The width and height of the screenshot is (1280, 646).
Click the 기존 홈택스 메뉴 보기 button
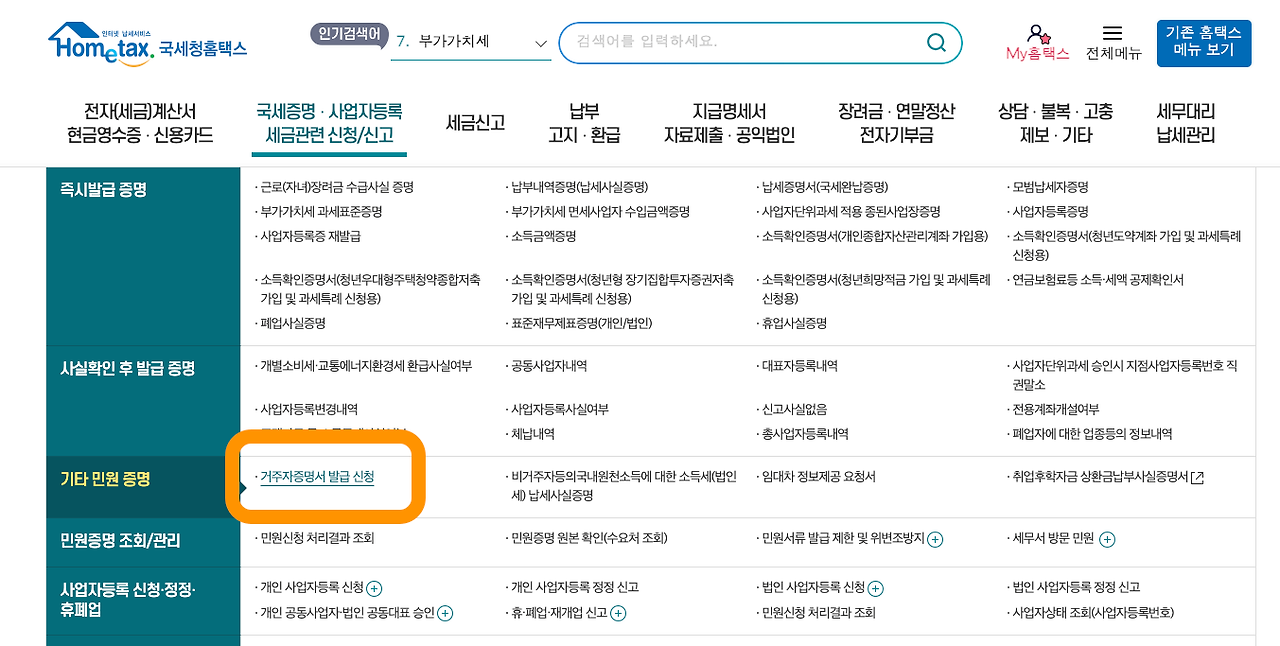[1204, 43]
